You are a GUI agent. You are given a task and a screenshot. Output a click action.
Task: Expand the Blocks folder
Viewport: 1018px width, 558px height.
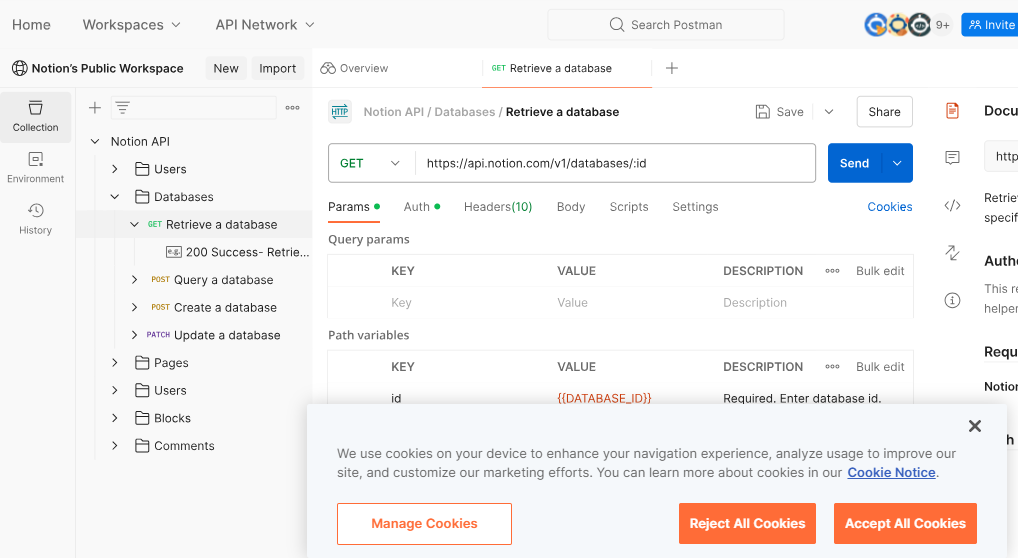tap(115, 418)
